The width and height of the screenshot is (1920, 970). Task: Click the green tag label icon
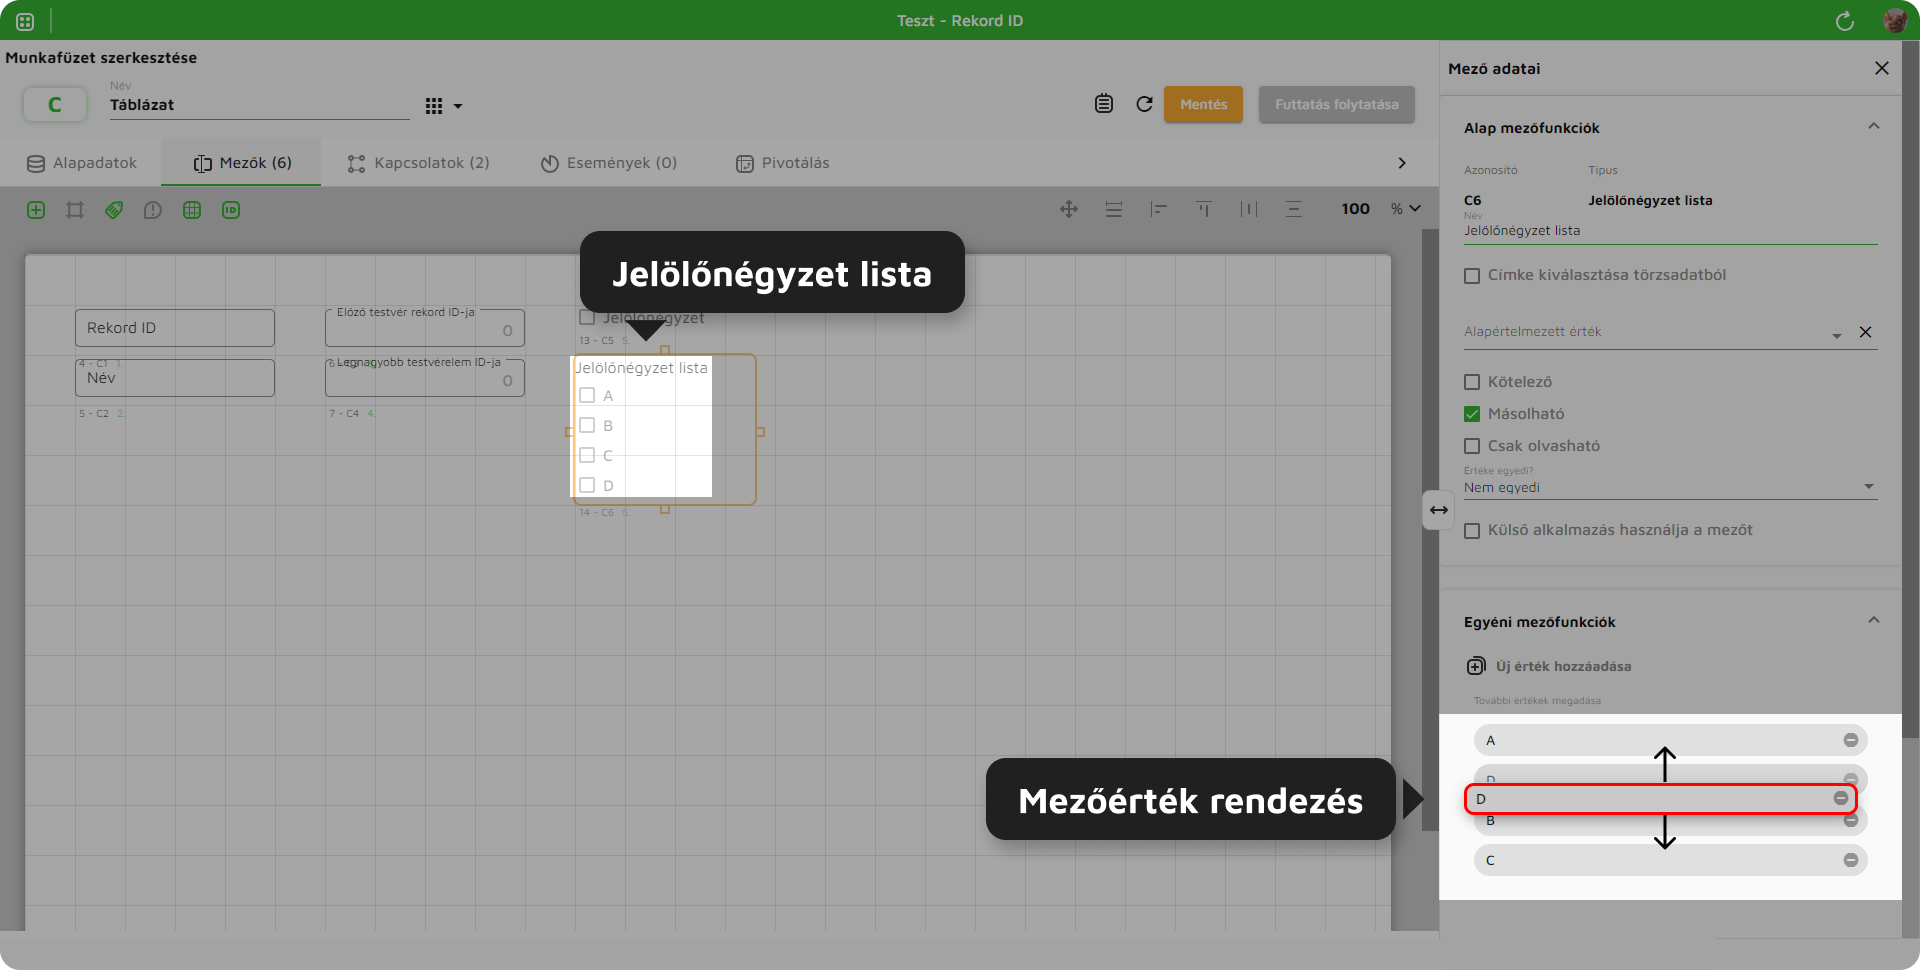(114, 210)
